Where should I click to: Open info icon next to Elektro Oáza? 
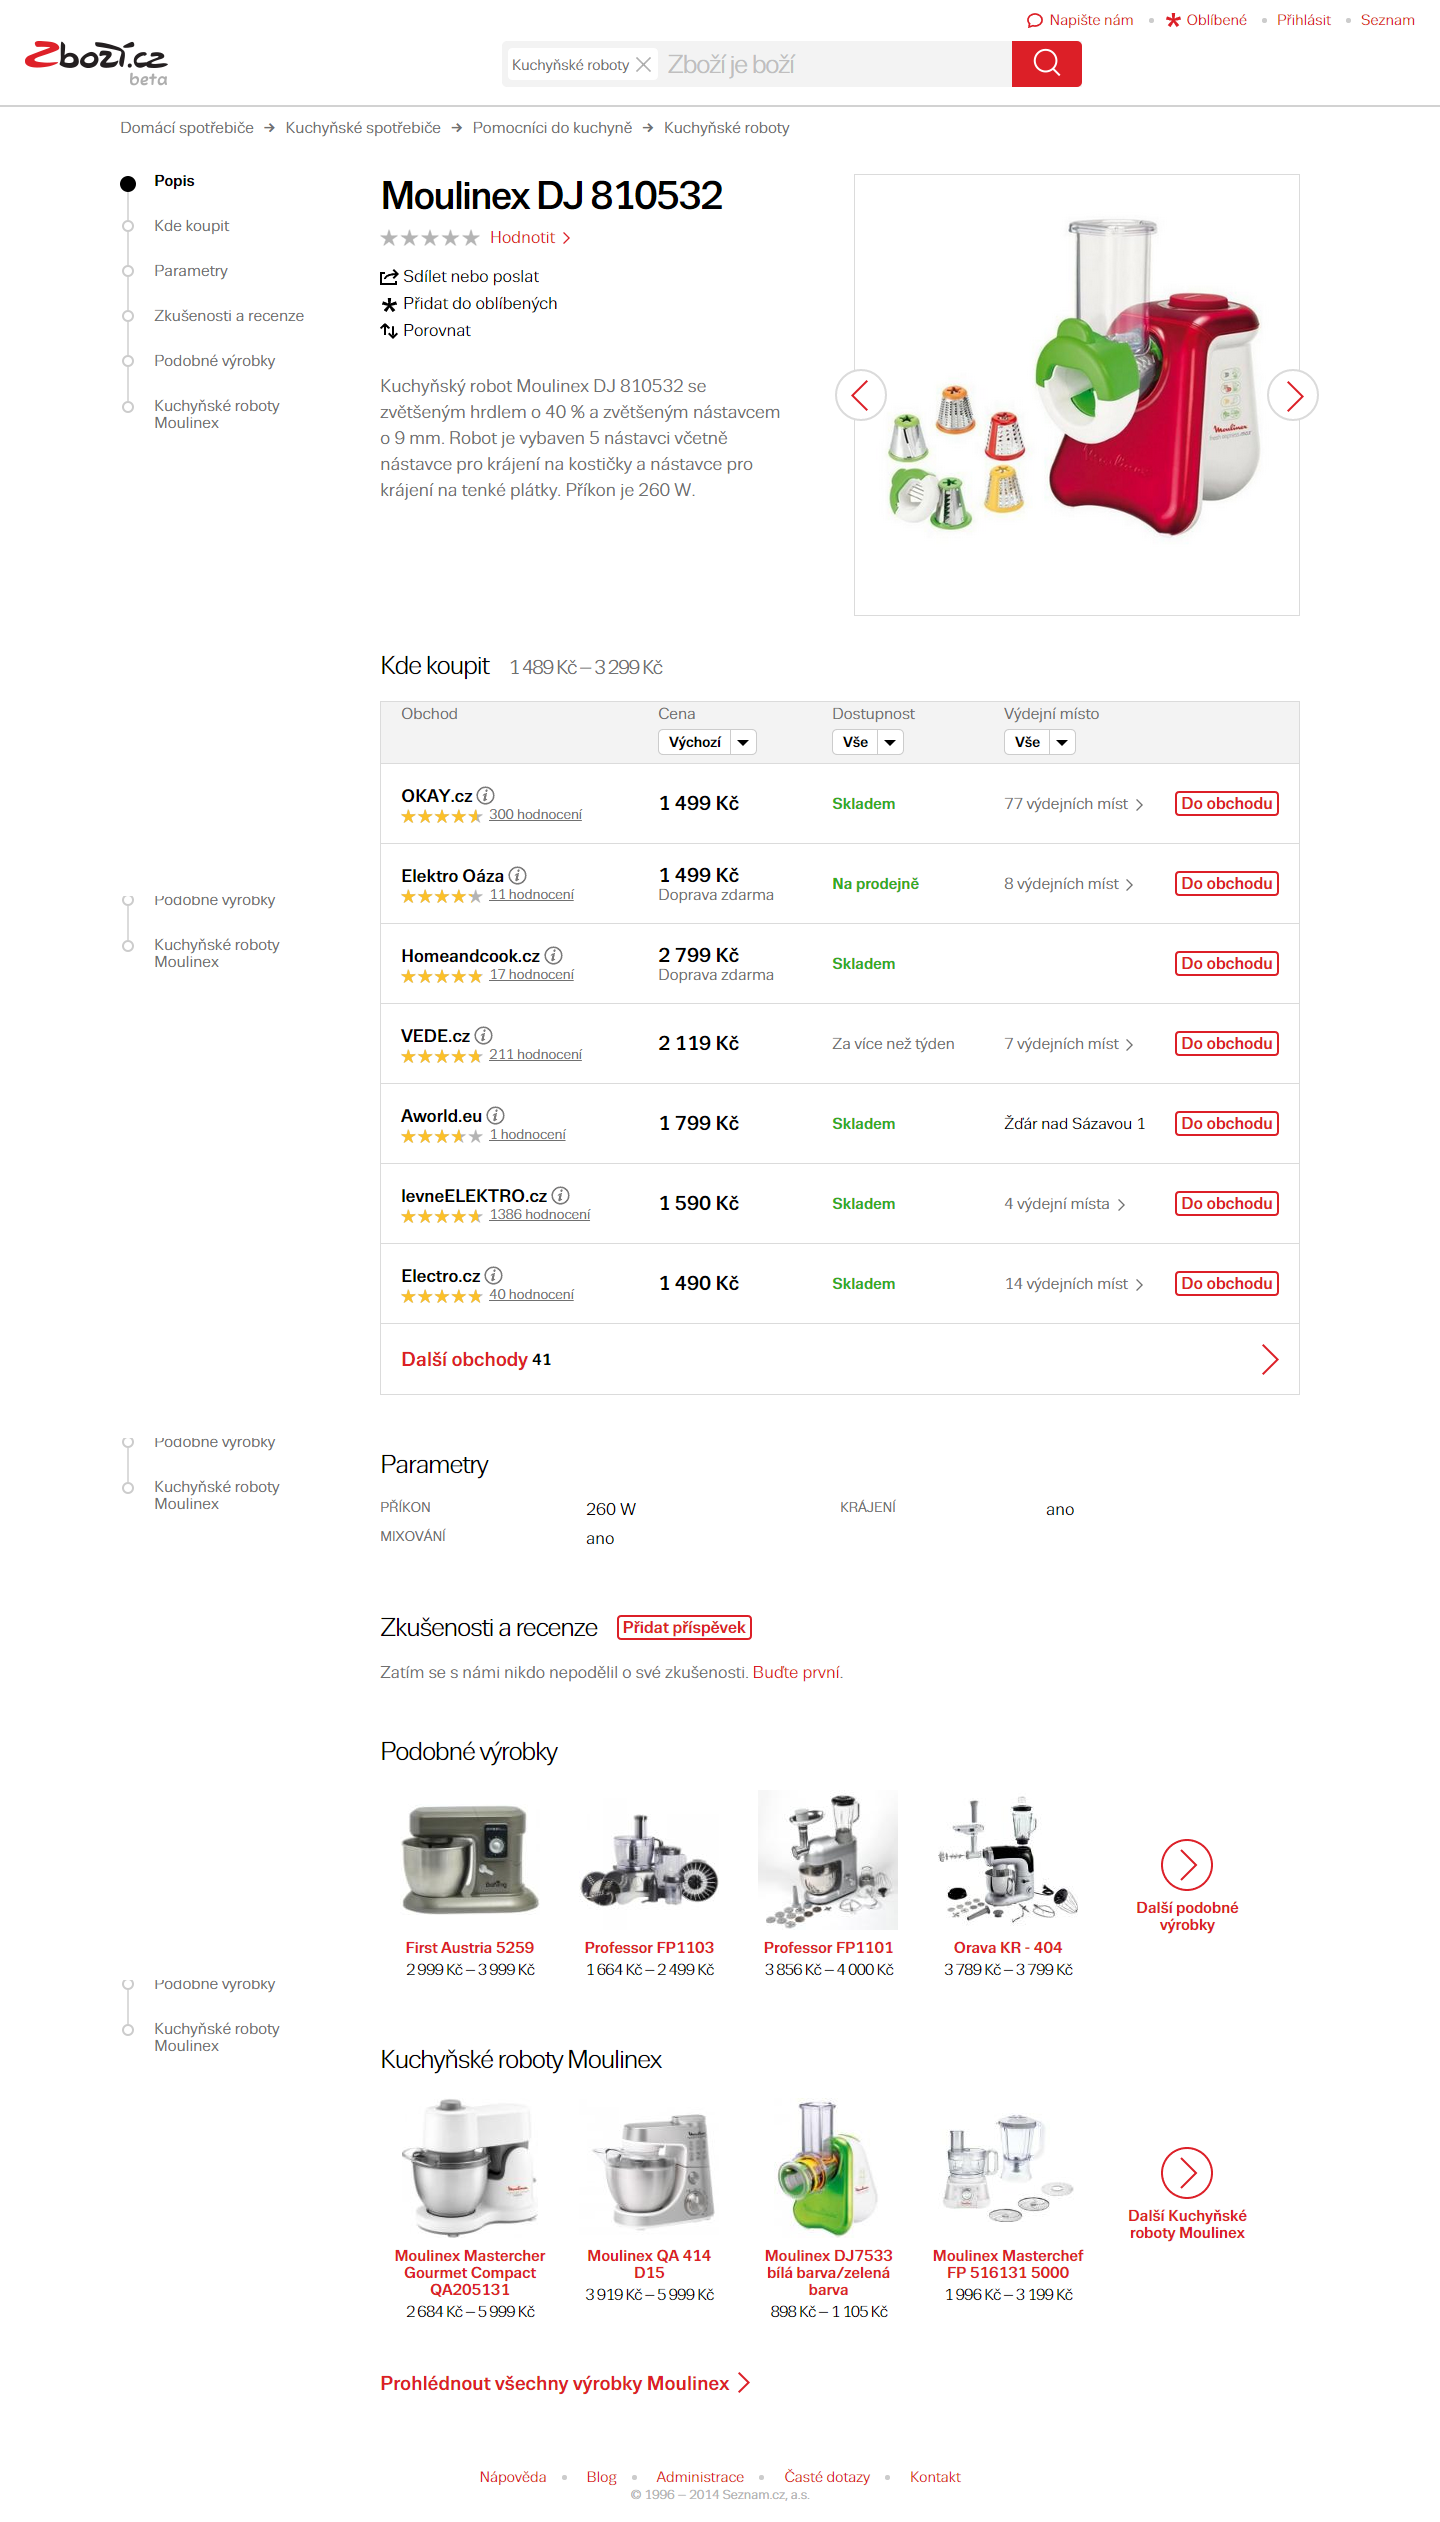(517, 875)
